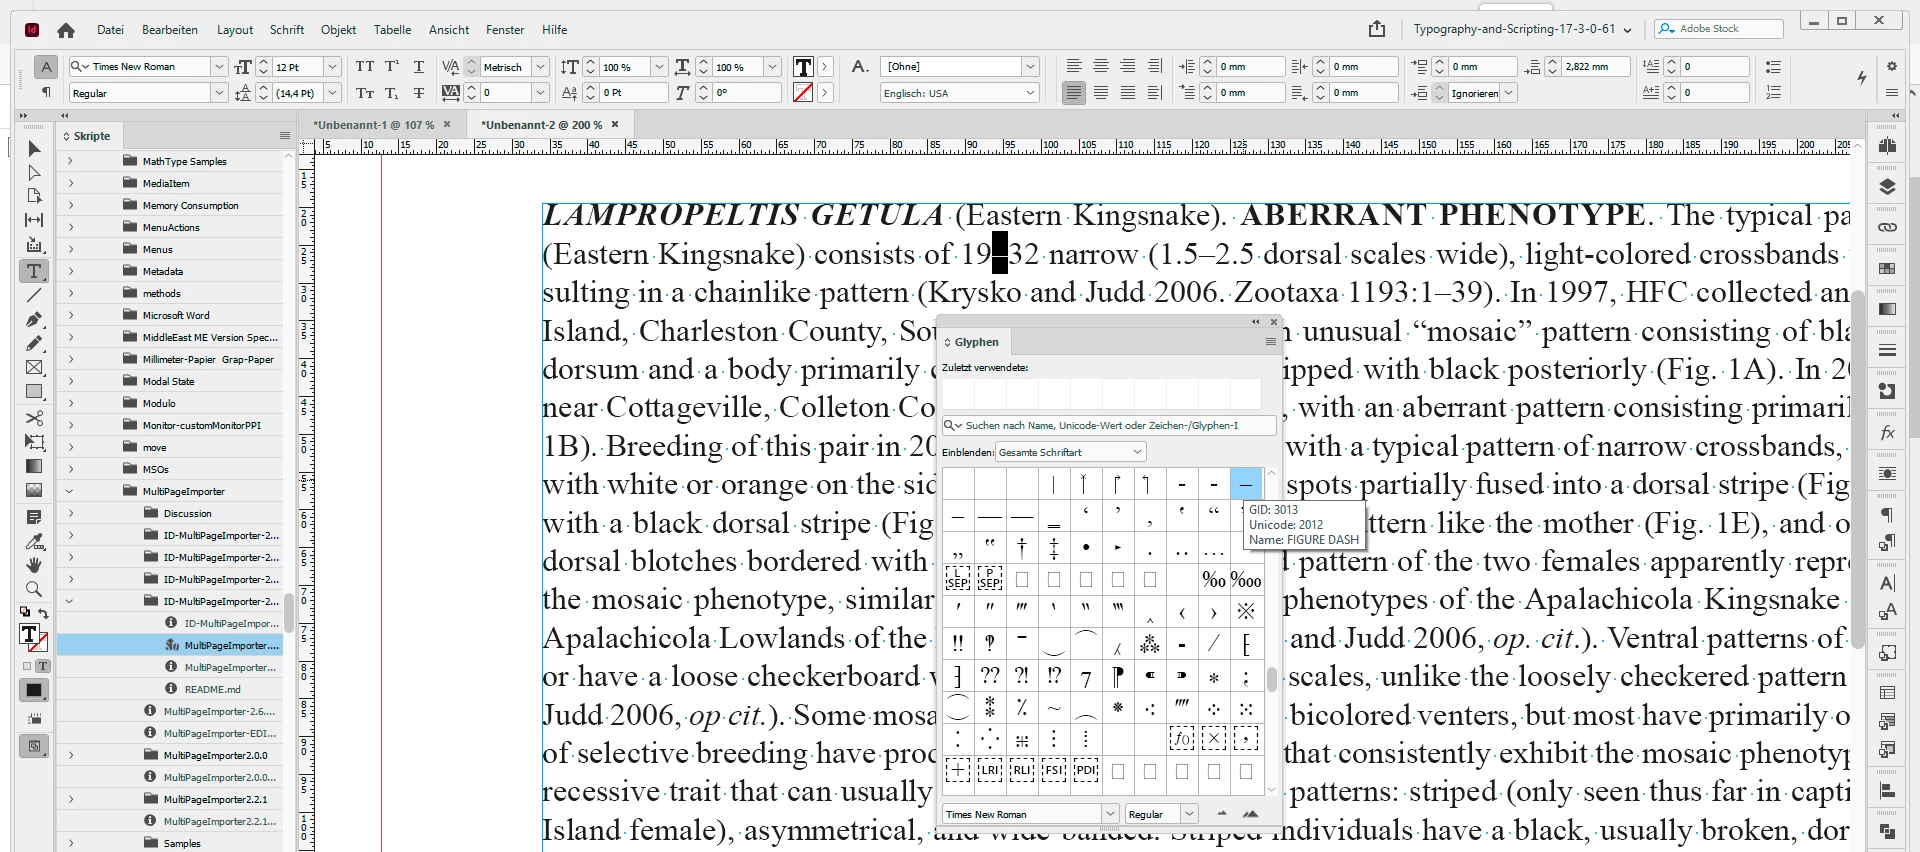The height and width of the screenshot is (852, 1920).
Task: Open font style dropdown Regular
Action: 218,93
